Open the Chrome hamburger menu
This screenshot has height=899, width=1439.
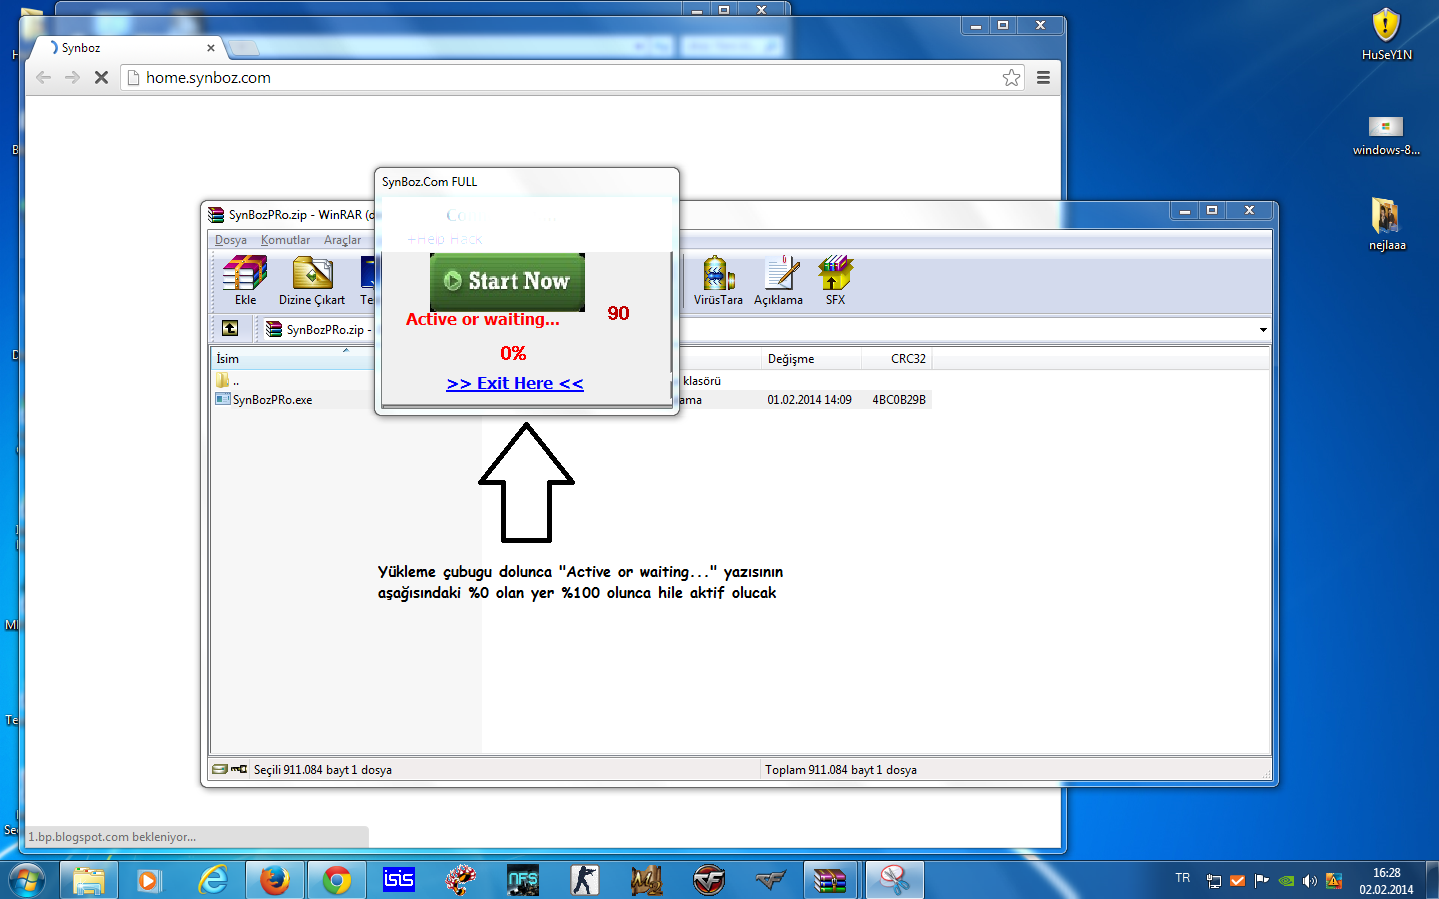click(x=1043, y=77)
